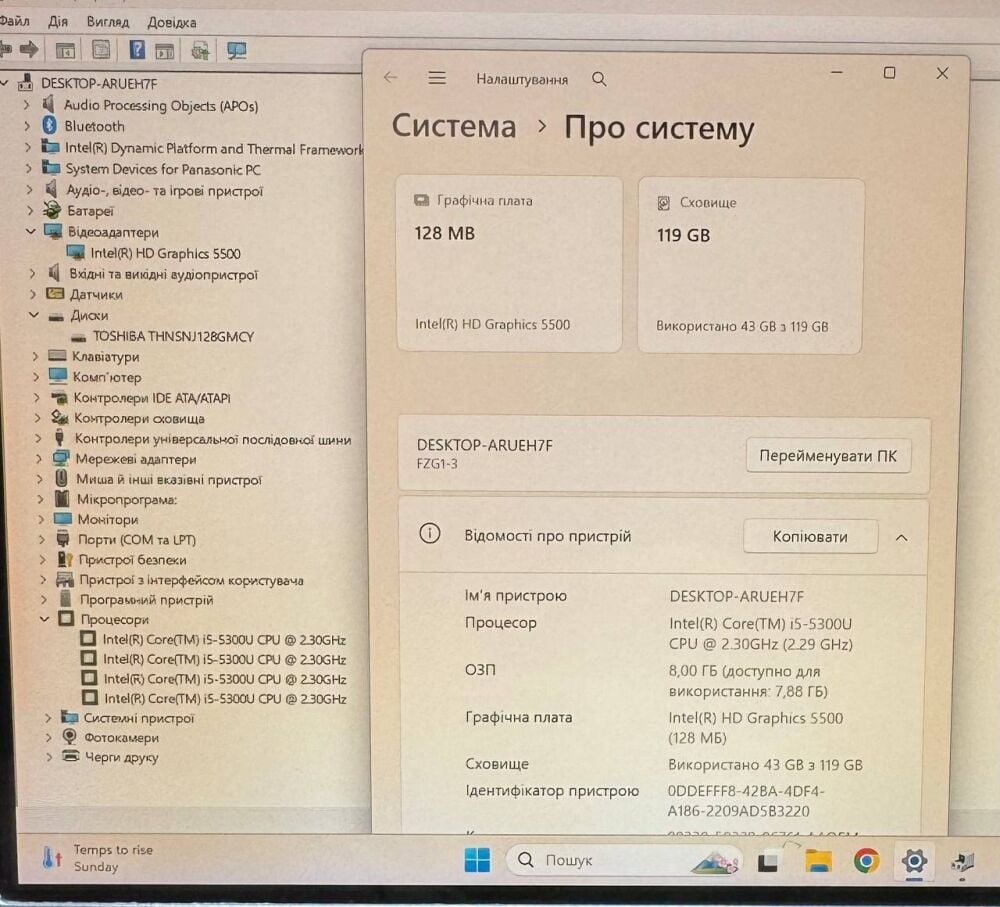This screenshot has height=907, width=1000.
Task: Click the back arrow in Settings window
Action: [390, 78]
